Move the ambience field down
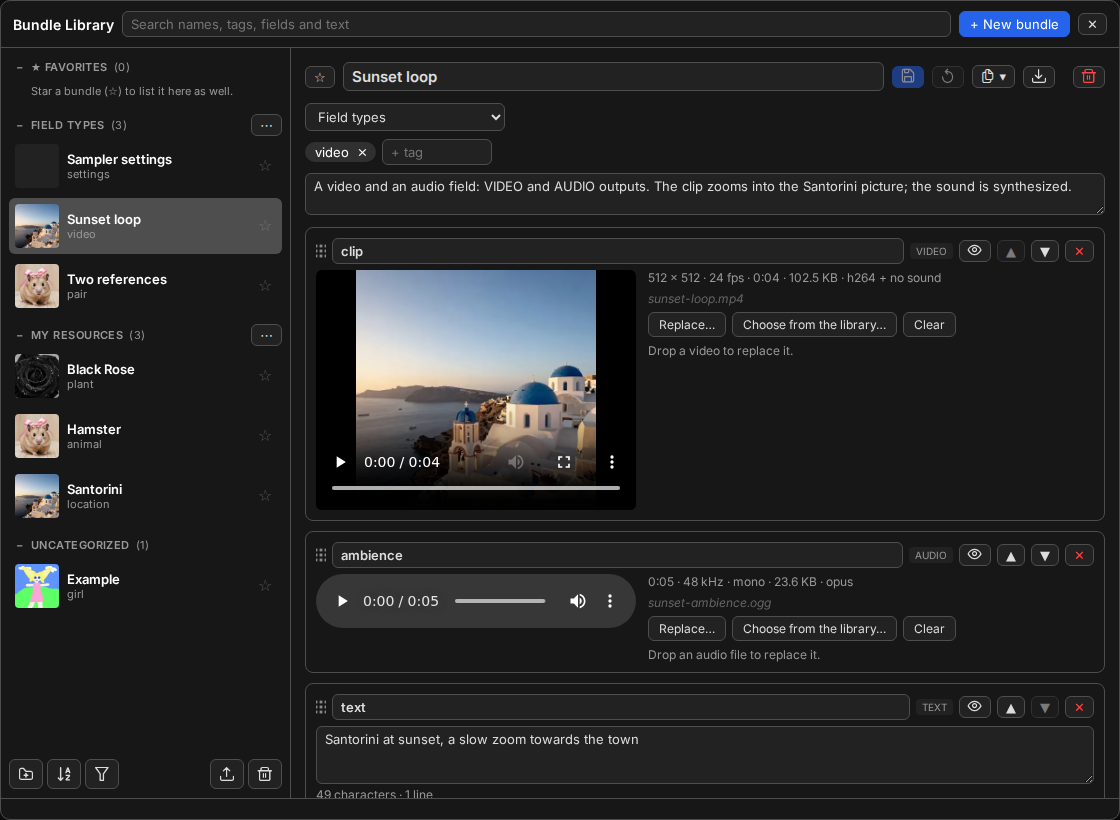Screen dimensions: 1120x820 click(1044, 556)
